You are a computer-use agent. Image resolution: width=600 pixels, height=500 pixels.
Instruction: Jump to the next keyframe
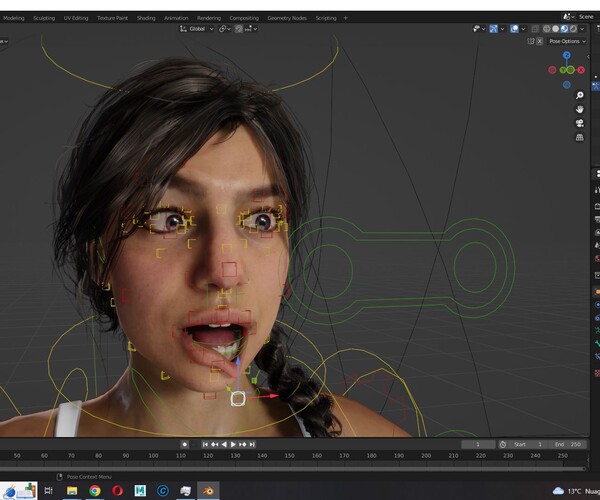(243, 444)
